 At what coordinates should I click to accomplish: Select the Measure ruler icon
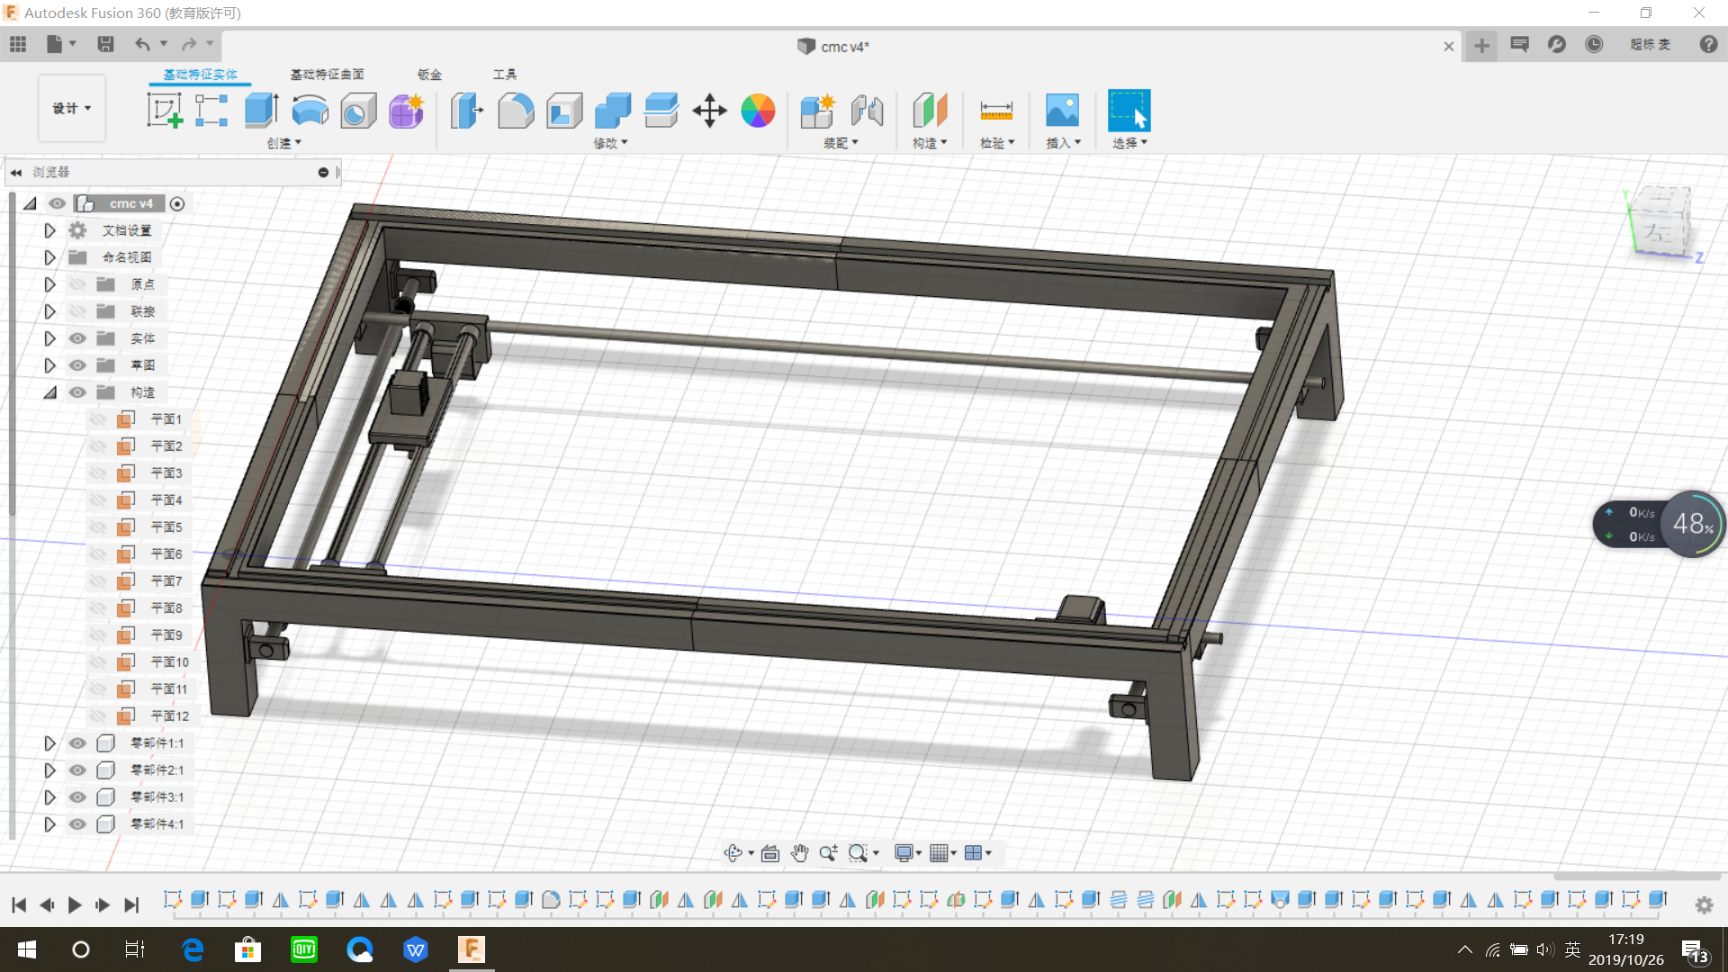click(x=996, y=110)
